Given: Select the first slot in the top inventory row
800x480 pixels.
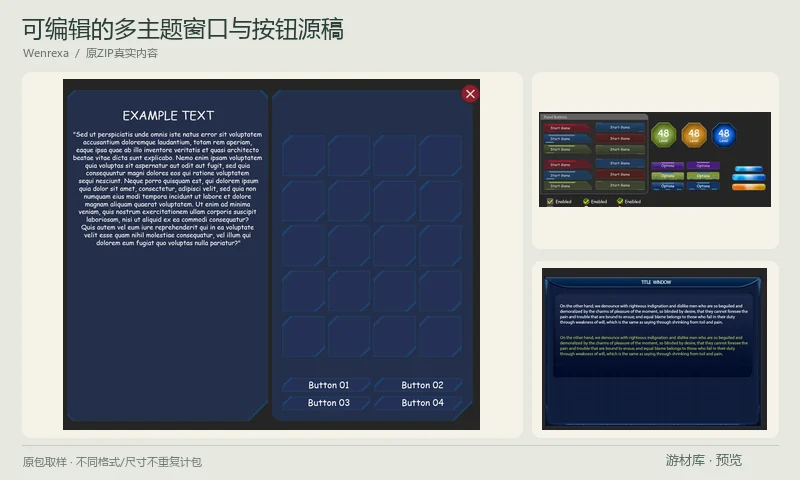Looking at the screenshot, I should coord(303,155).
